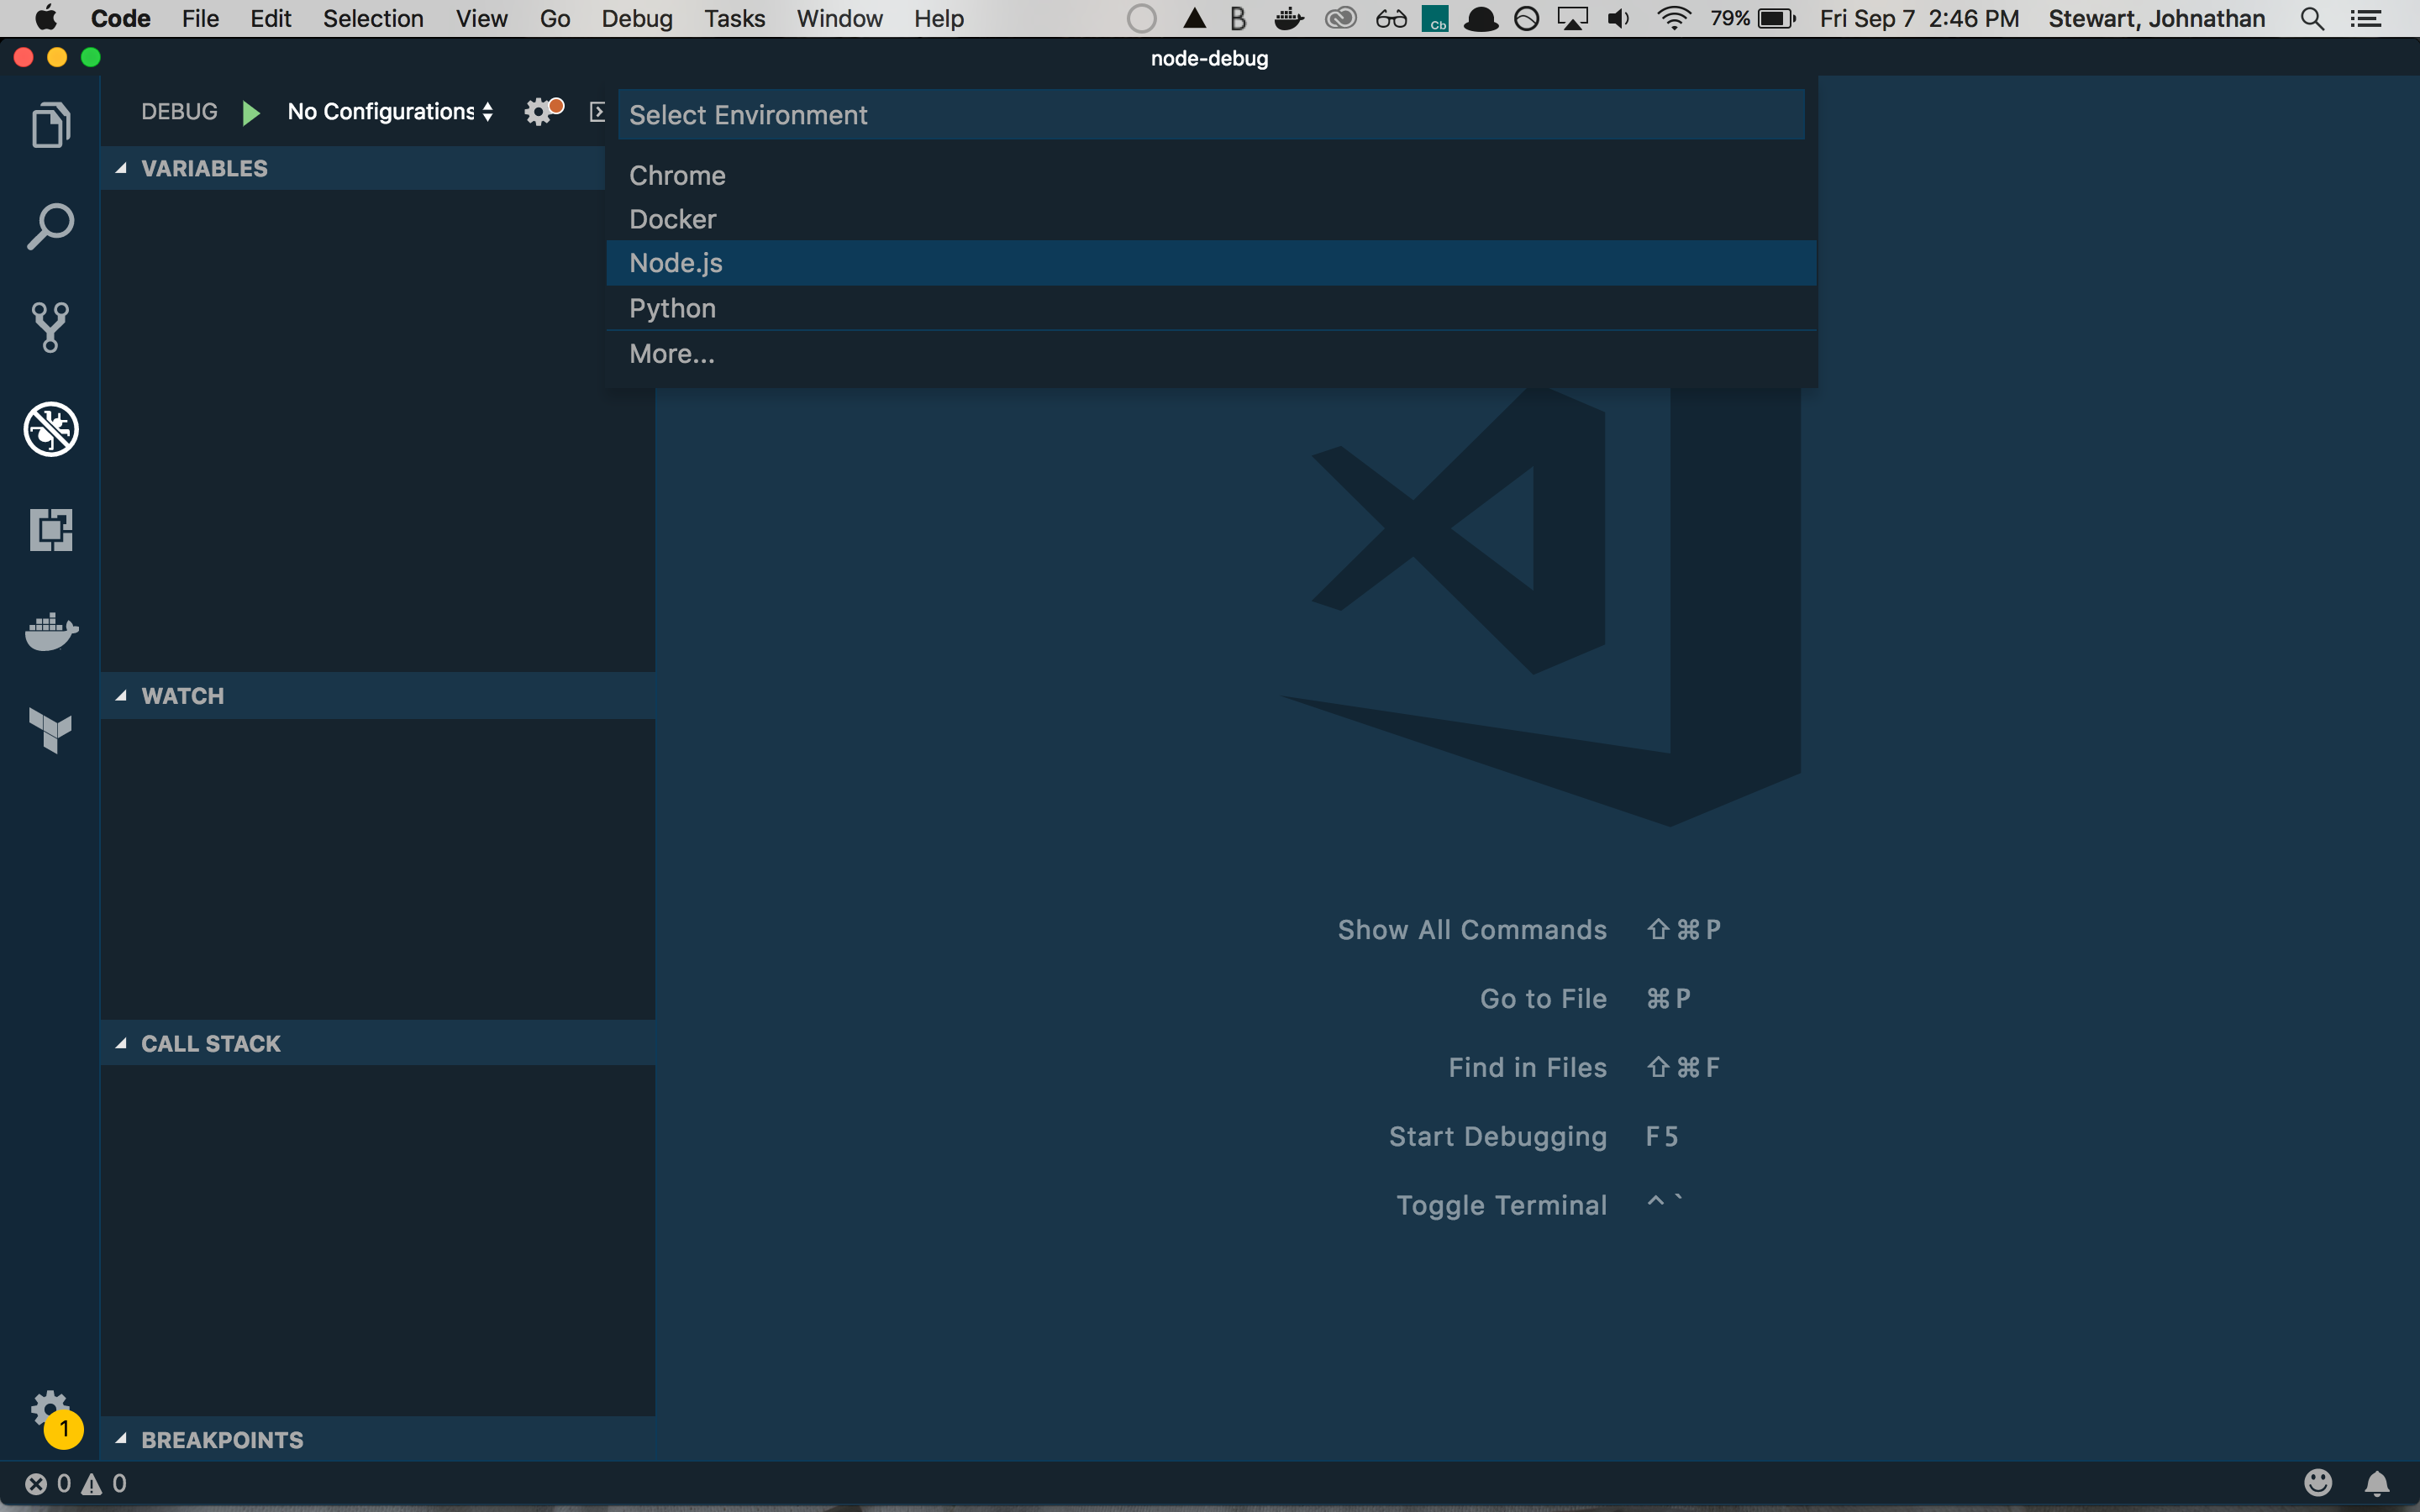Open the Source Control view

click(x=50, y=327)
